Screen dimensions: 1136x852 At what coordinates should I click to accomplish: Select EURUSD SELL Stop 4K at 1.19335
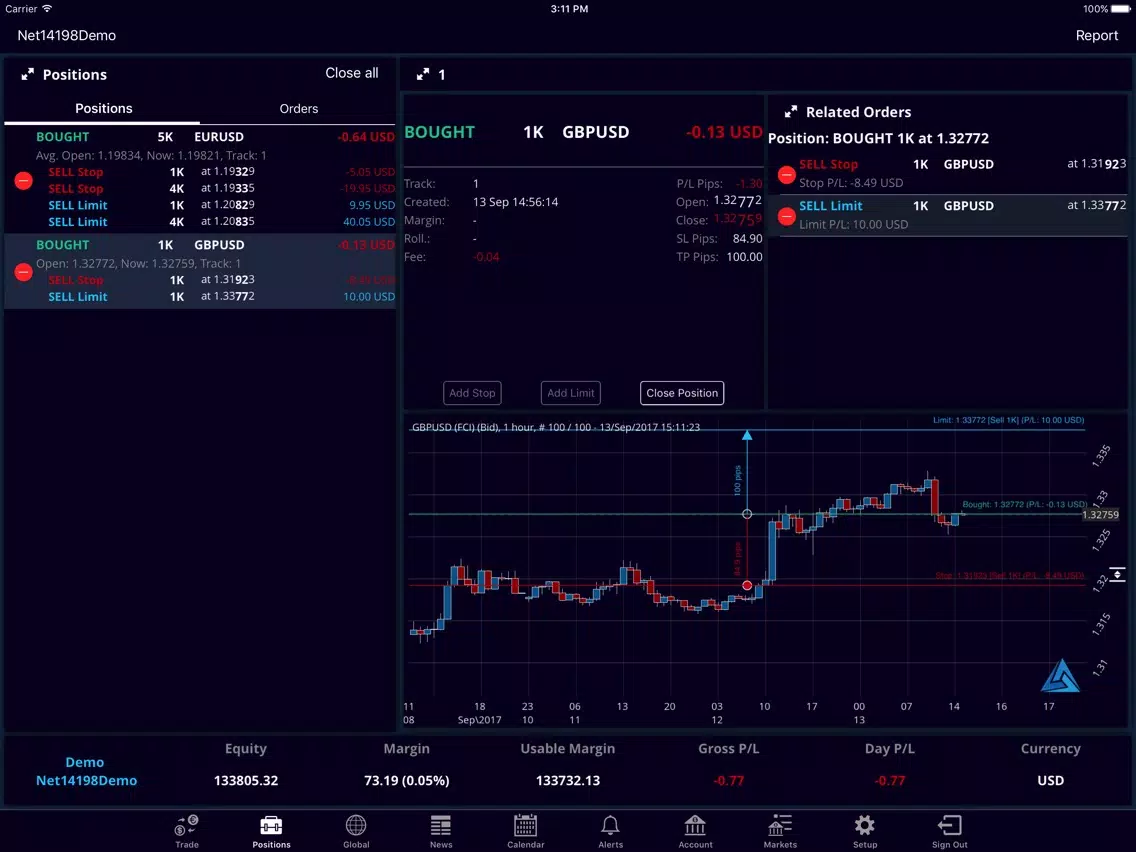[222, 188]
